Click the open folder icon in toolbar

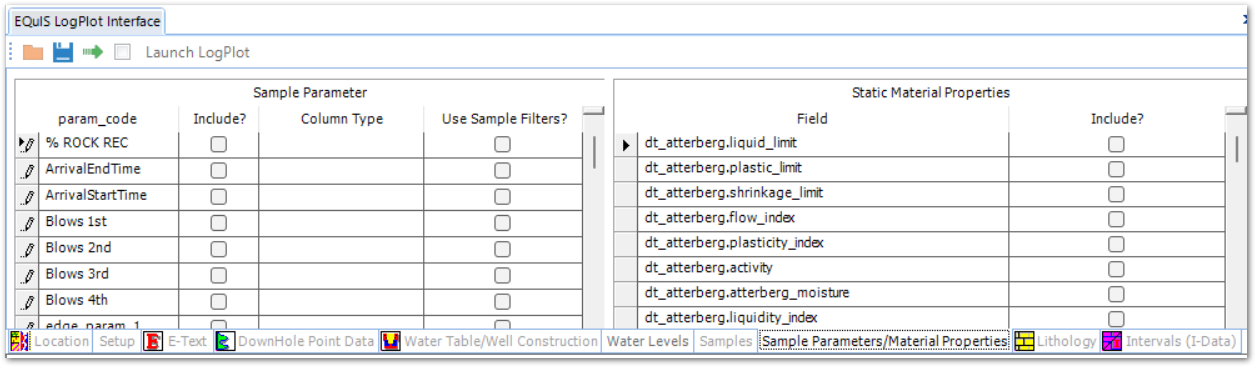click(x=33, y=52)
